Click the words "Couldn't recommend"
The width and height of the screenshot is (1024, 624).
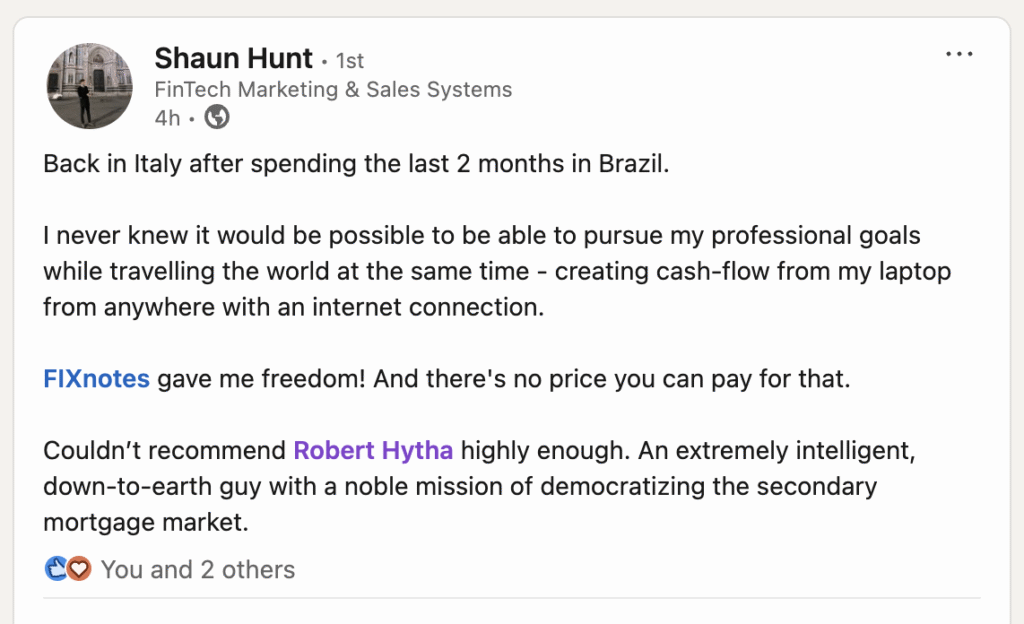coord(164,451)
